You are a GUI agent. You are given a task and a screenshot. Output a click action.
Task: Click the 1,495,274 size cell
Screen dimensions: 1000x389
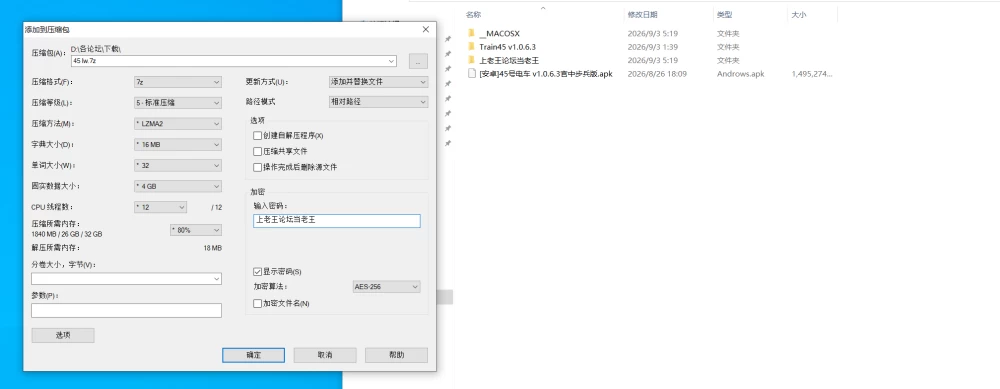click(812, 74)
